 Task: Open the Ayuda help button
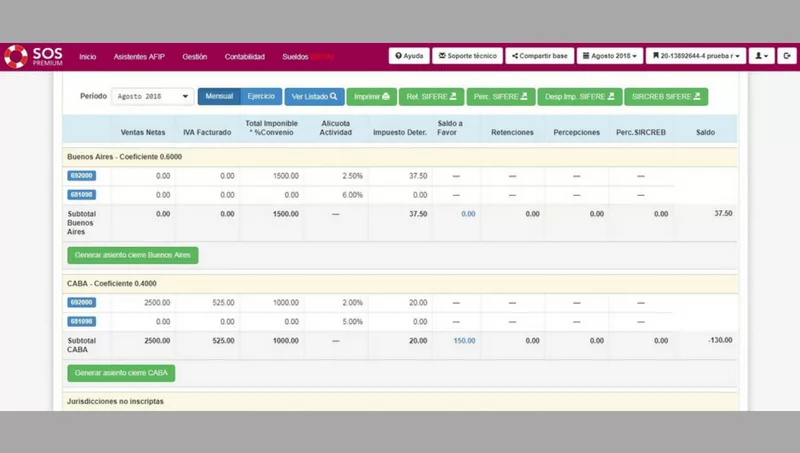(x=409, y=56)
